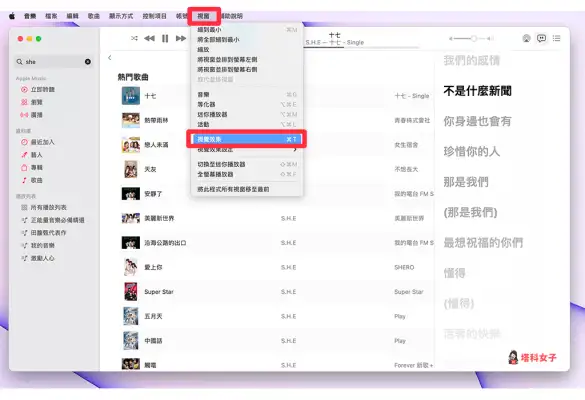Skip forward to the next track
Viewport: 585px width, 400px height.
click(181, 38)
